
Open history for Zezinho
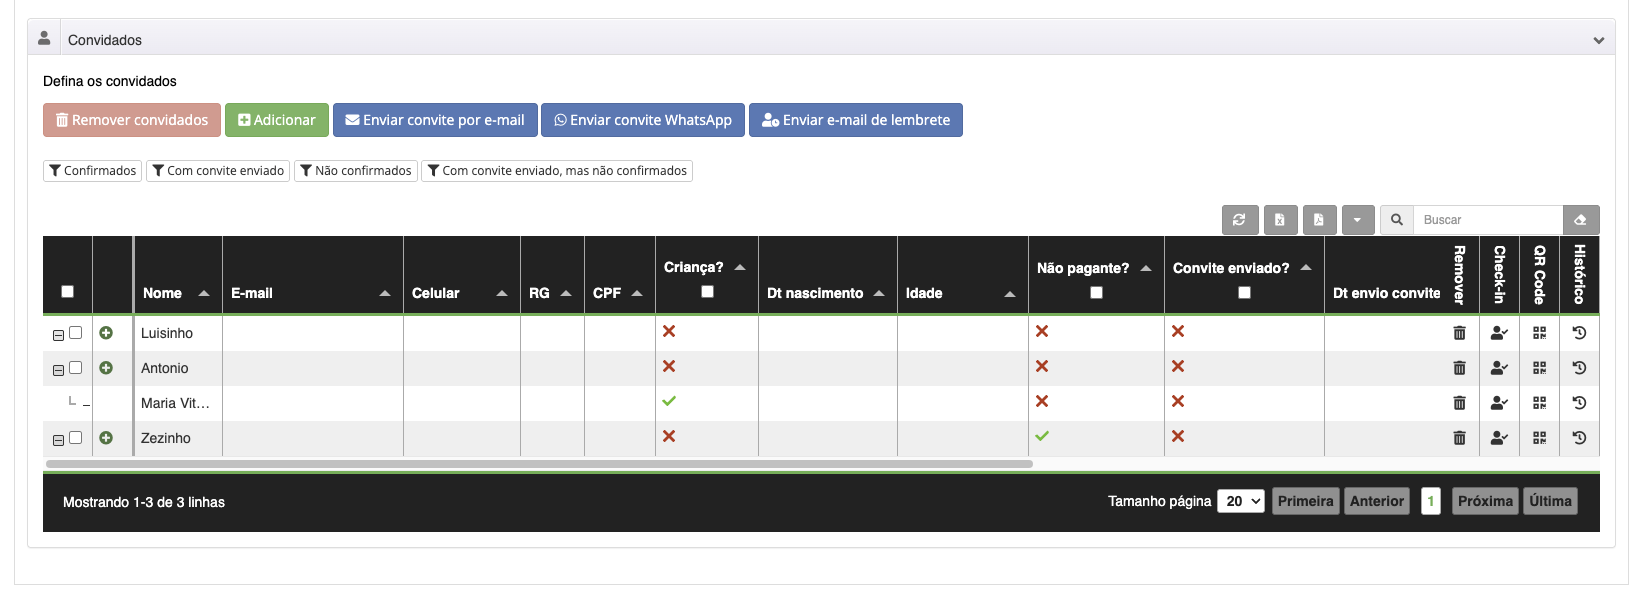pyautogui.click(x=1580, y=438)
